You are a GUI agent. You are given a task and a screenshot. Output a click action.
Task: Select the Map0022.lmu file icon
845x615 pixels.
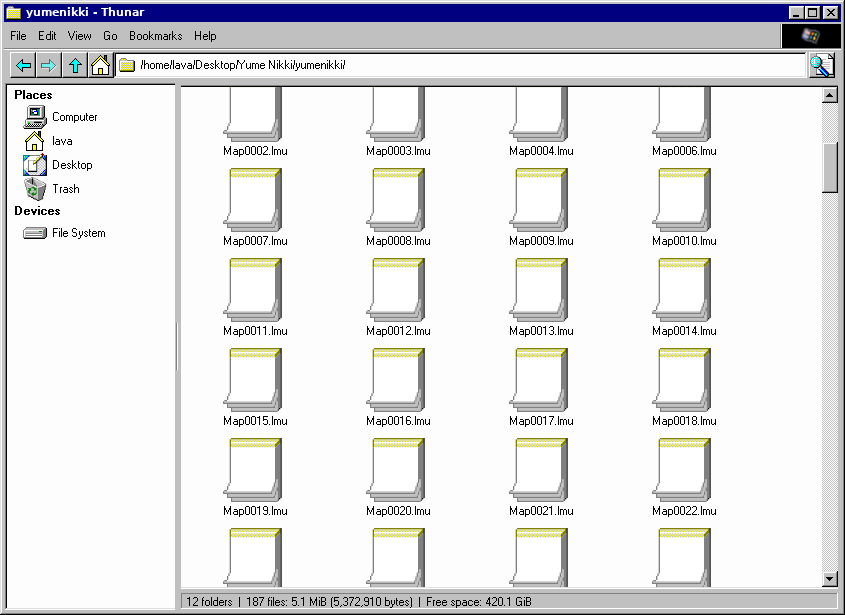coord(682,469)
